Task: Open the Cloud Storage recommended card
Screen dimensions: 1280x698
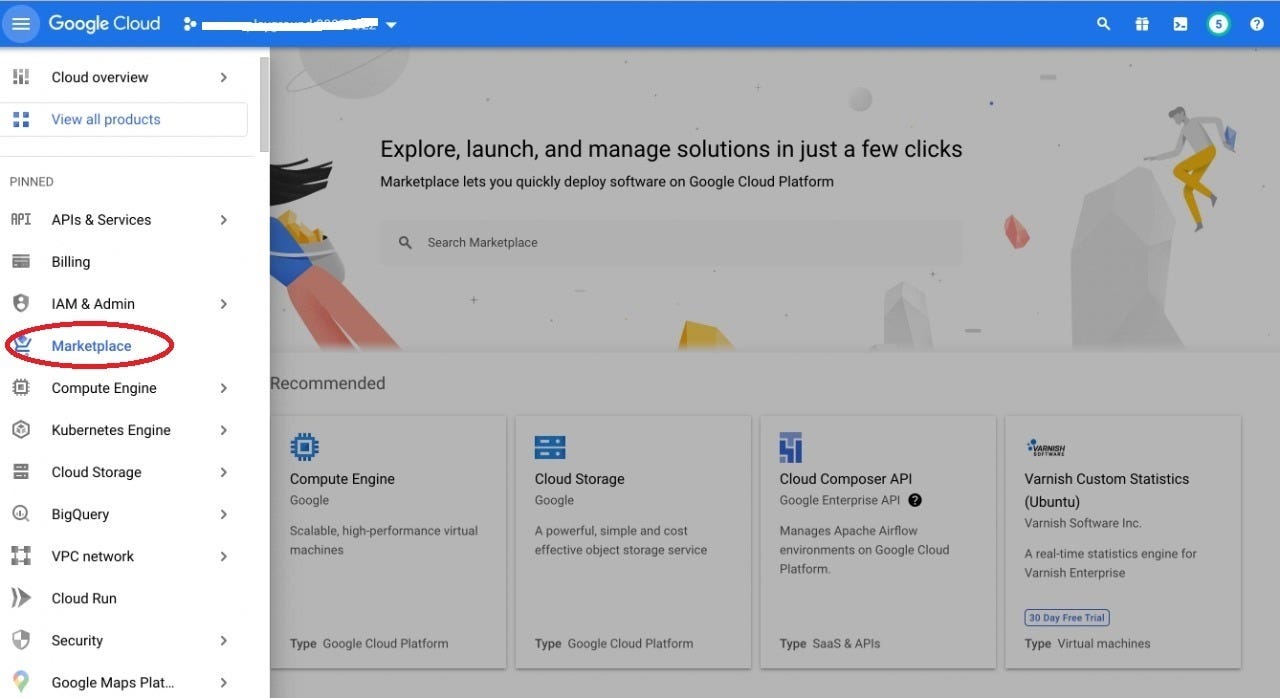Action: (x=633, y=542)
